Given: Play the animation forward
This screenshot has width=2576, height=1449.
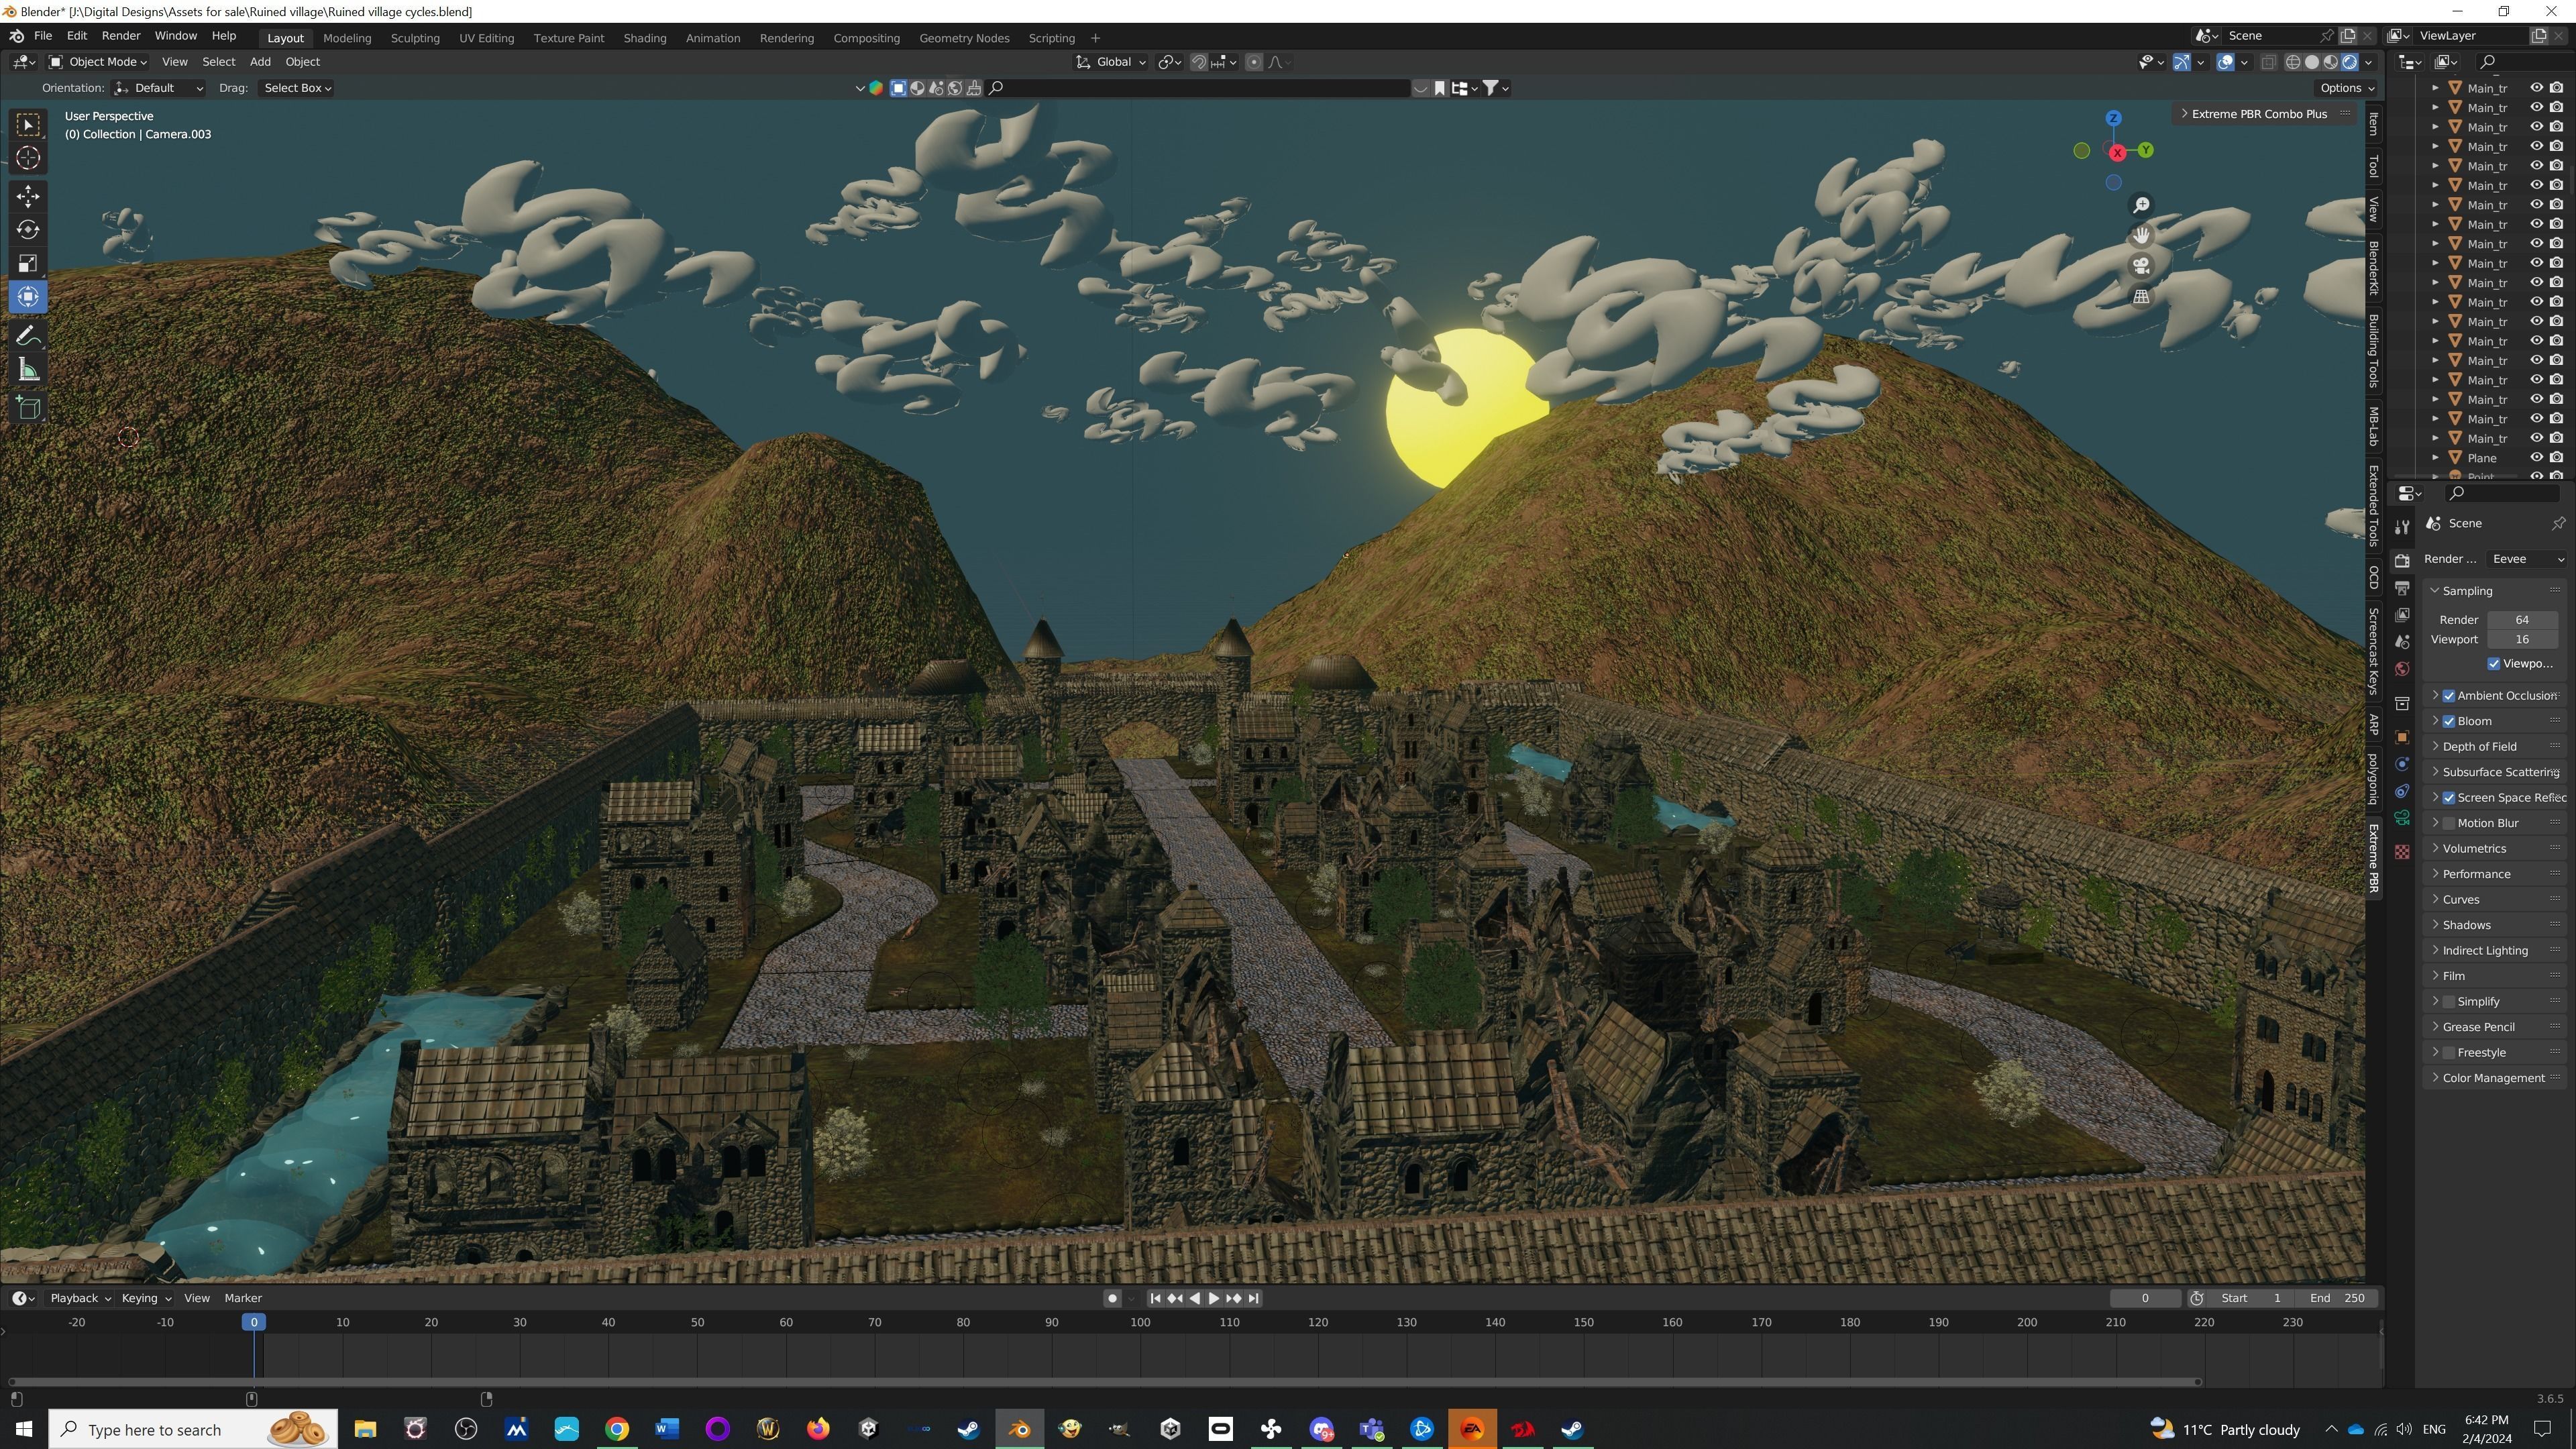Looking at the screenshot, I should click(1214, 1298).
